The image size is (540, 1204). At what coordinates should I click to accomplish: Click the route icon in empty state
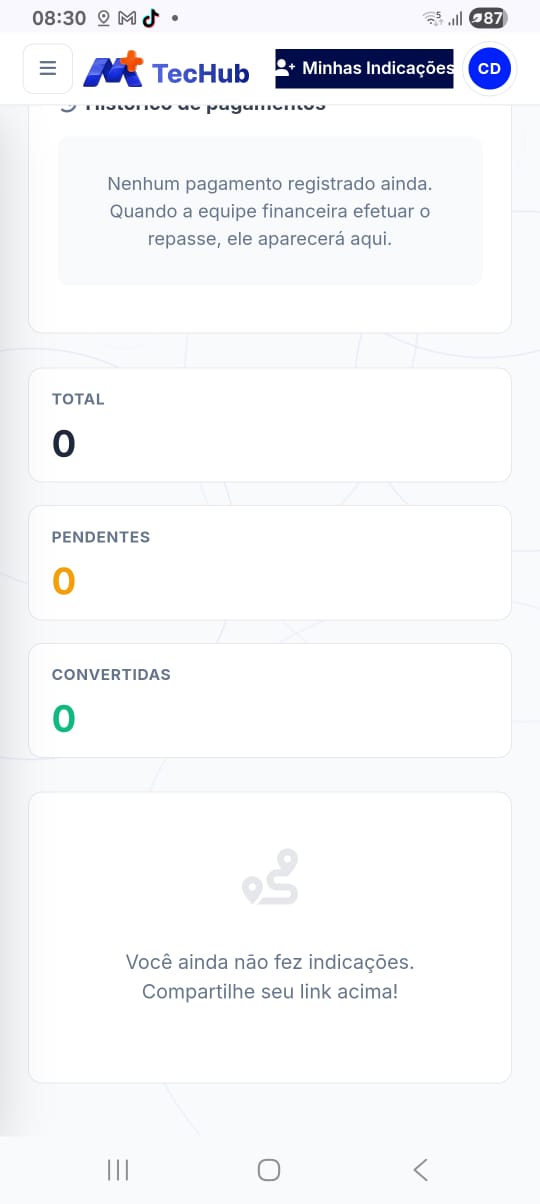[x=270, y=877]
